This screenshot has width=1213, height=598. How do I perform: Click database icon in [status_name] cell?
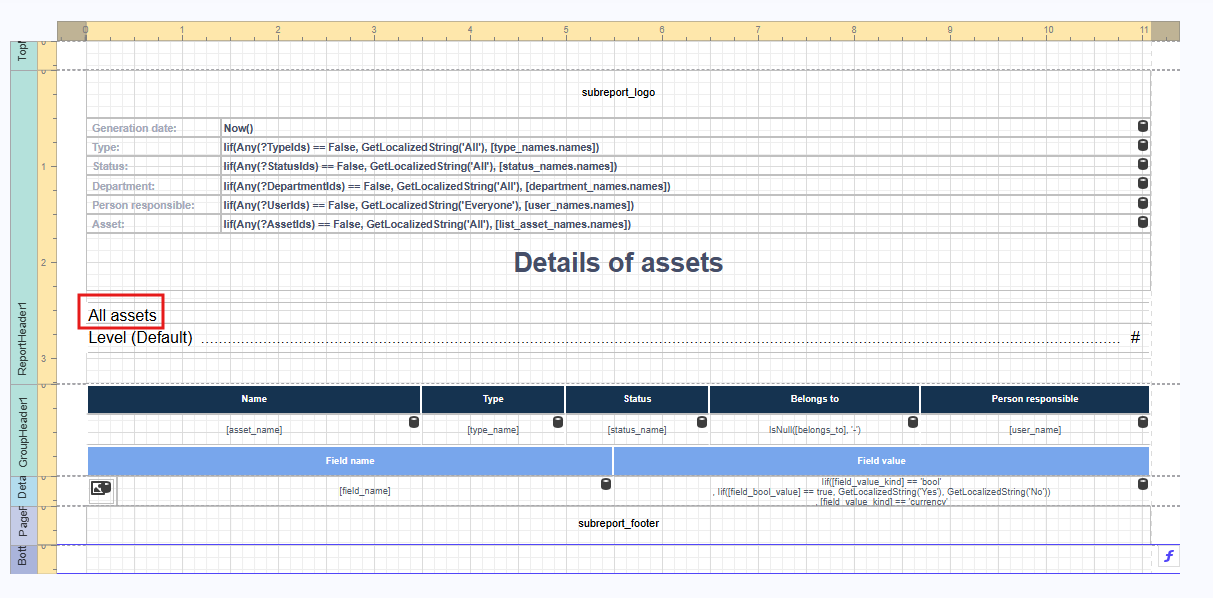pyautogui.click(x=701, y=423)
